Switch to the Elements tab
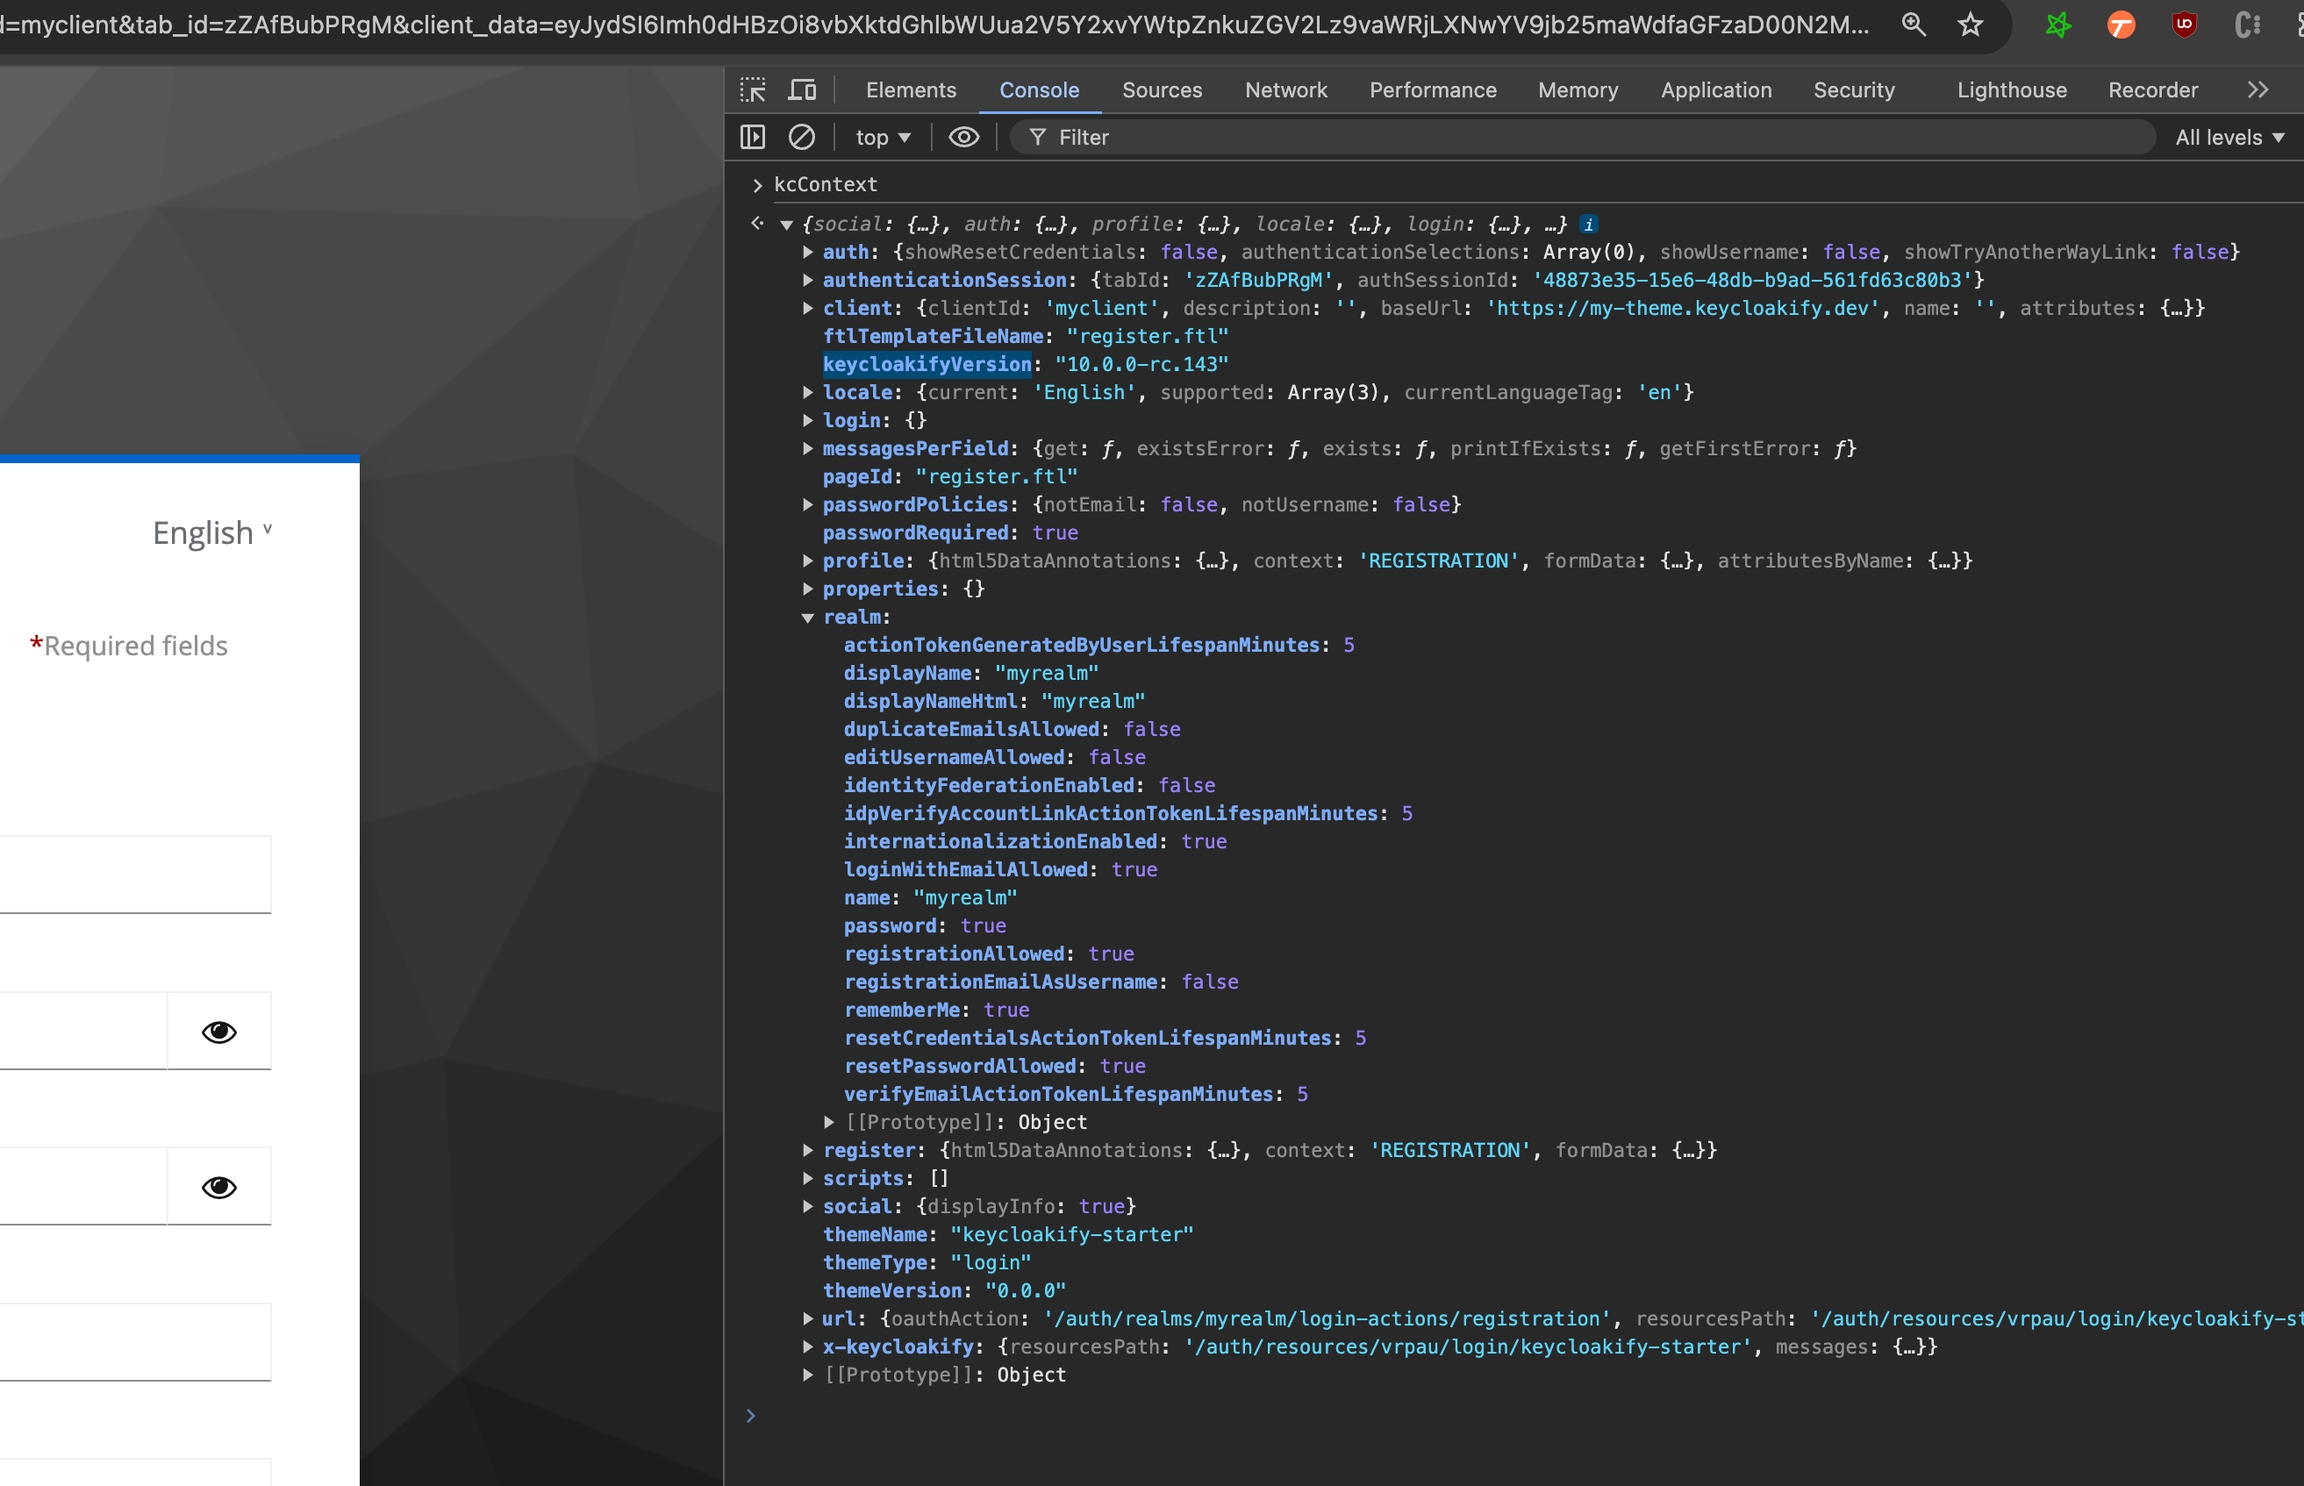 coord(910,90)
